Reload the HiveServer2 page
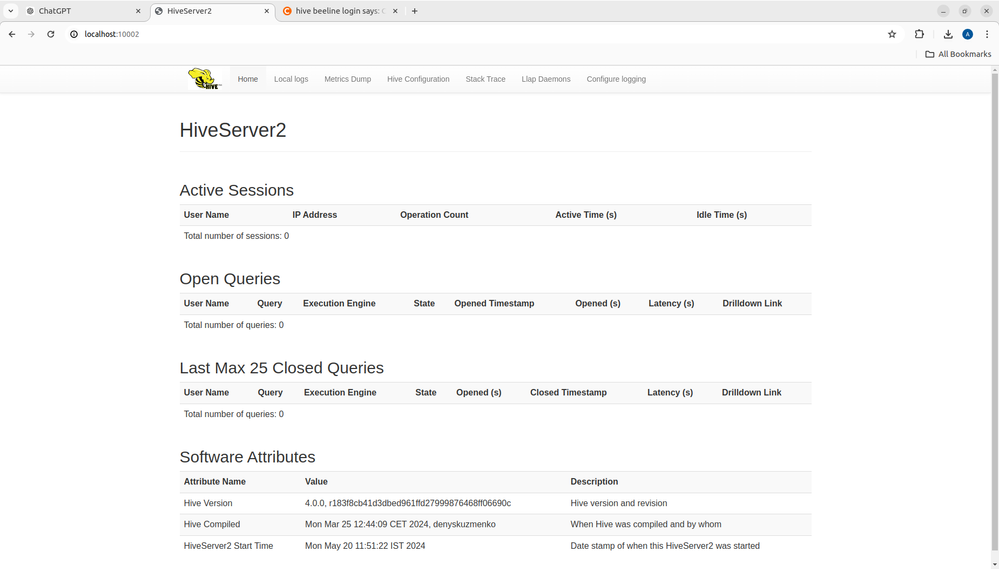The height and width of the screenshot is (569, 999). [x=51, y=34]
